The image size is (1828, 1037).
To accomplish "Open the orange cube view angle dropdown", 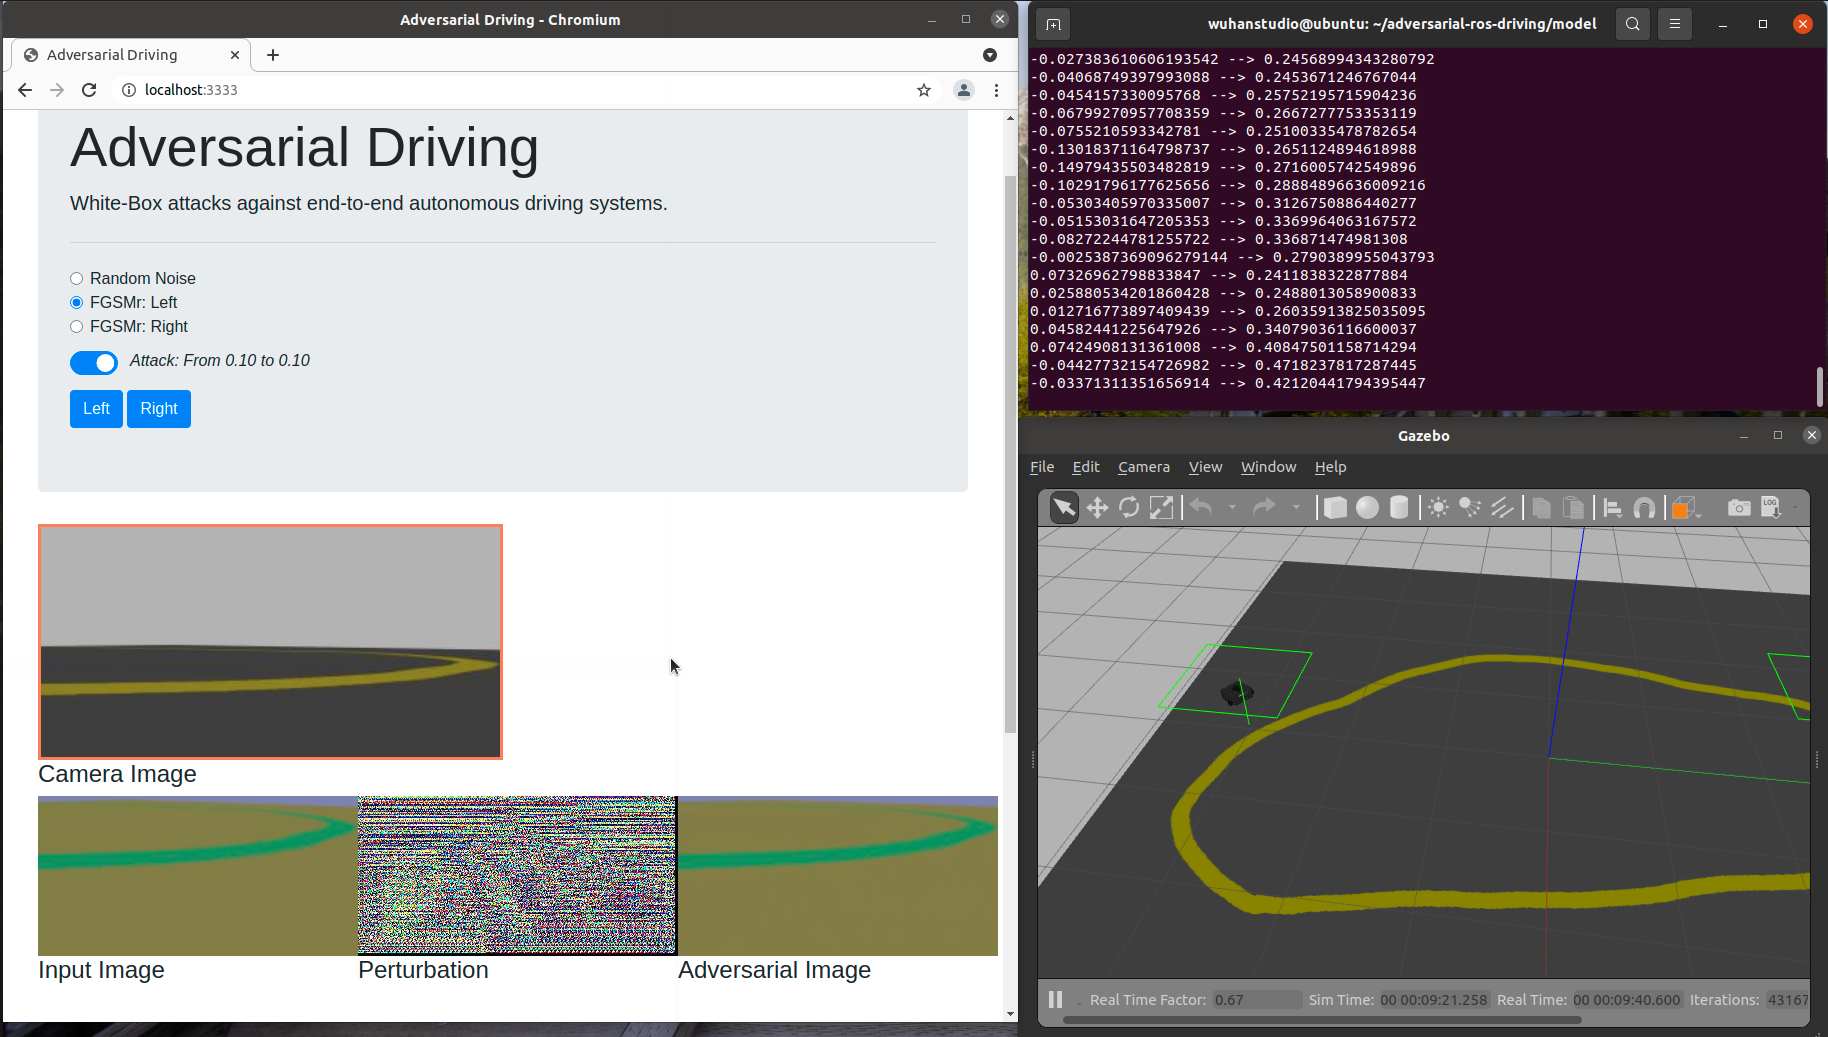I will (x=1686, y=508).
